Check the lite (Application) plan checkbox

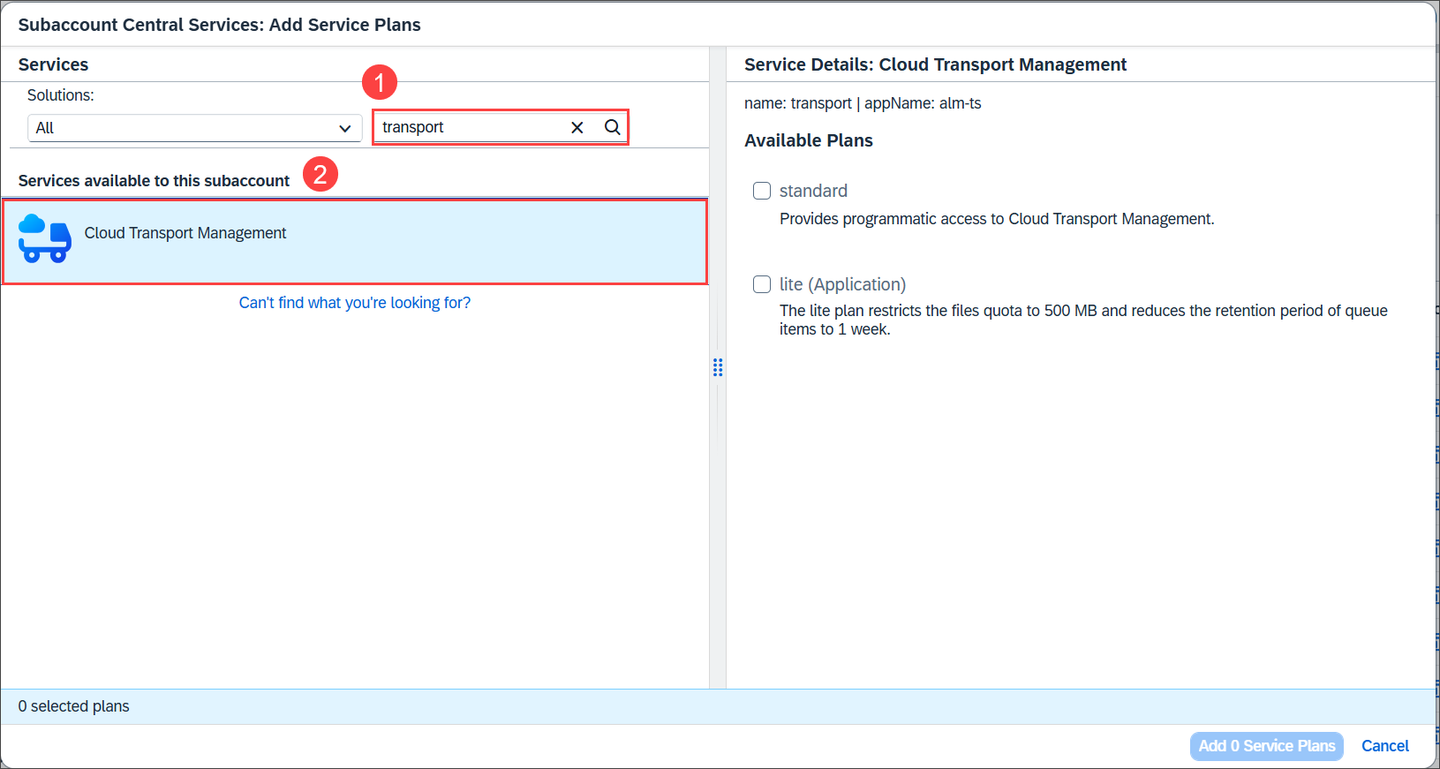762,285
